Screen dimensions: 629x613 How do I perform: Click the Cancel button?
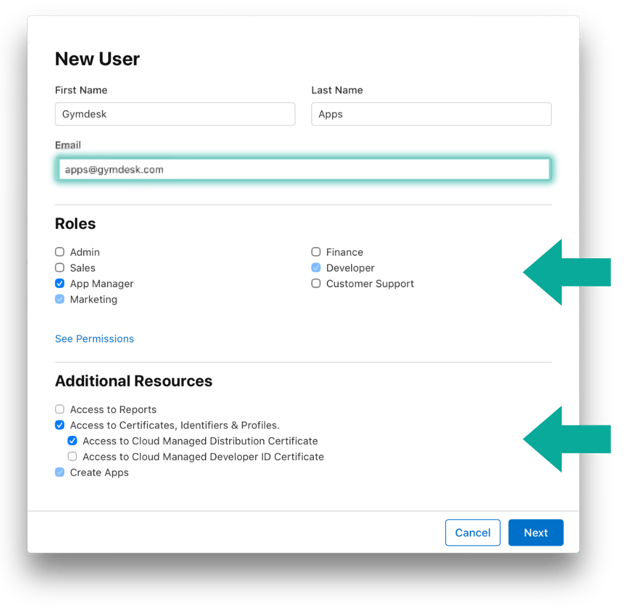click(x=472, y=533)
